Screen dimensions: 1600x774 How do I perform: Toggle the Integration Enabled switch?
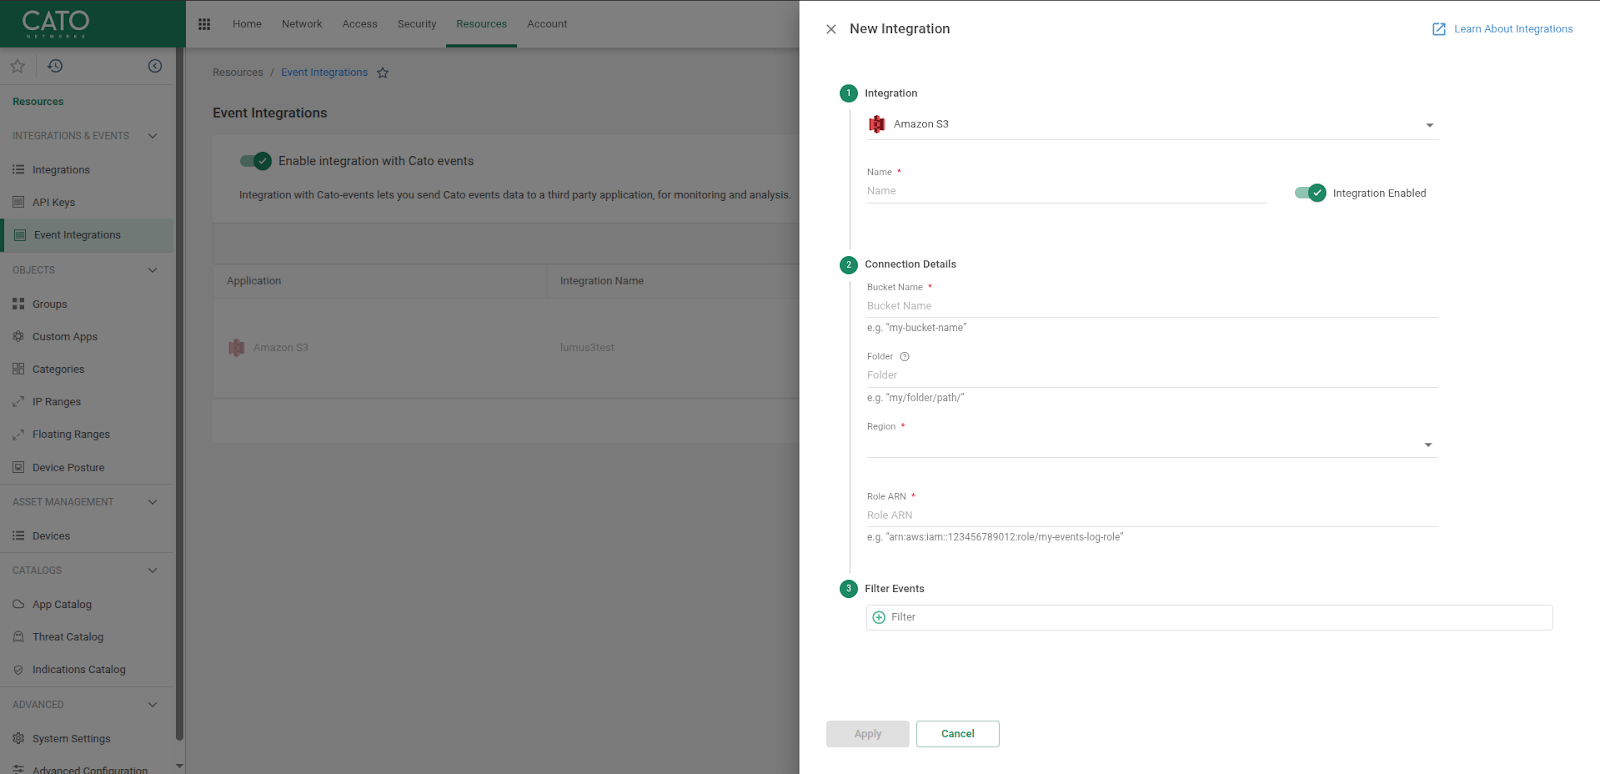1309,193
